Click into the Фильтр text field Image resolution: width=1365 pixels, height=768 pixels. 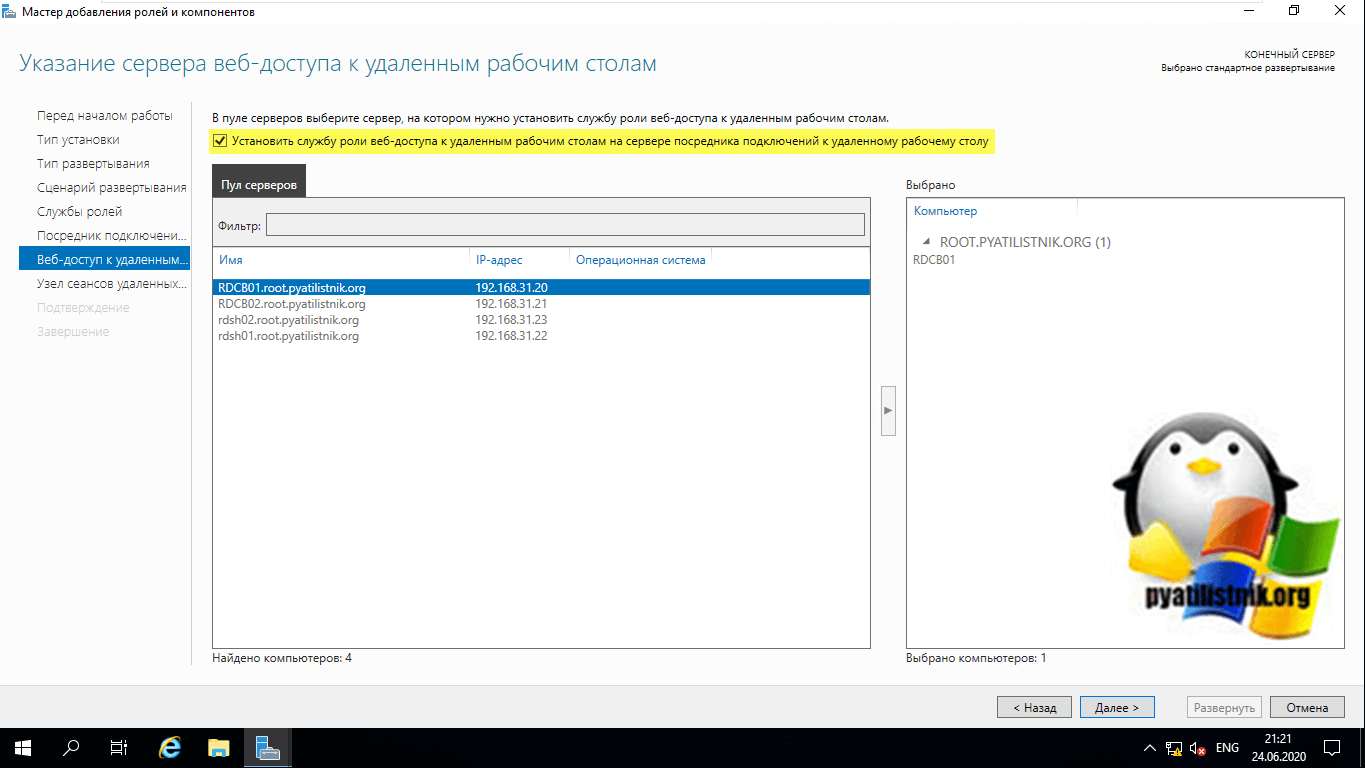point(565,225)
